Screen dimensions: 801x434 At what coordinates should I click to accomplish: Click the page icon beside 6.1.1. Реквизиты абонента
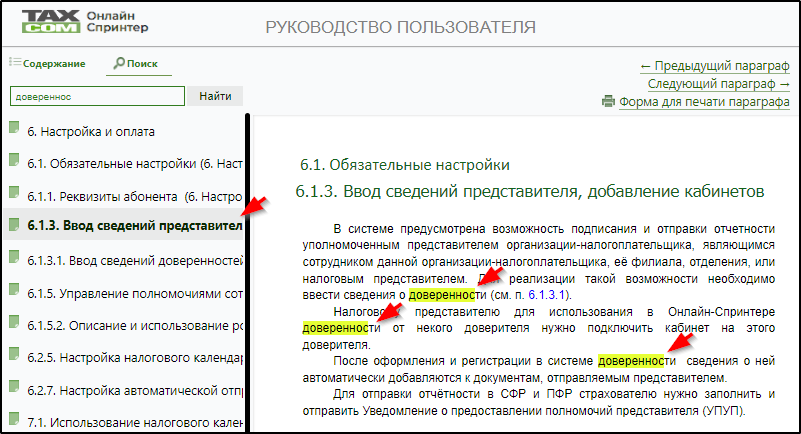pos(14,194)
